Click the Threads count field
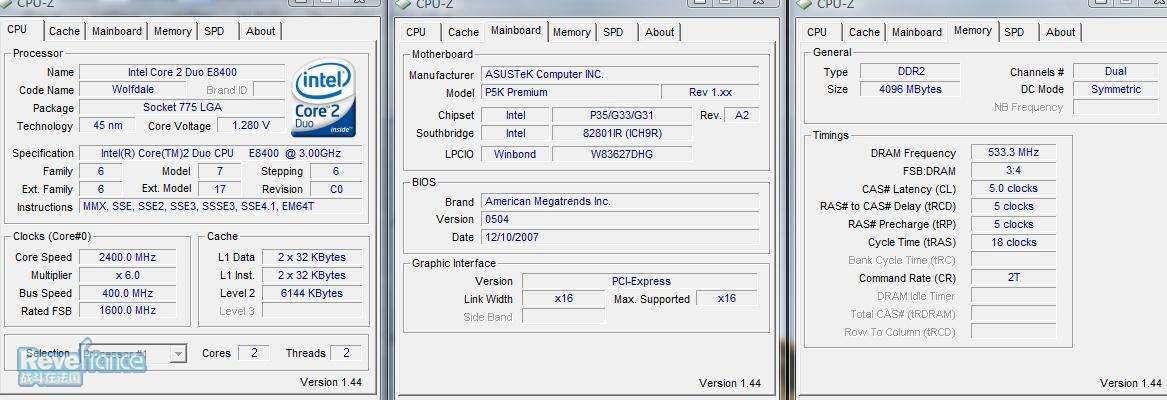 coord(346,353)
